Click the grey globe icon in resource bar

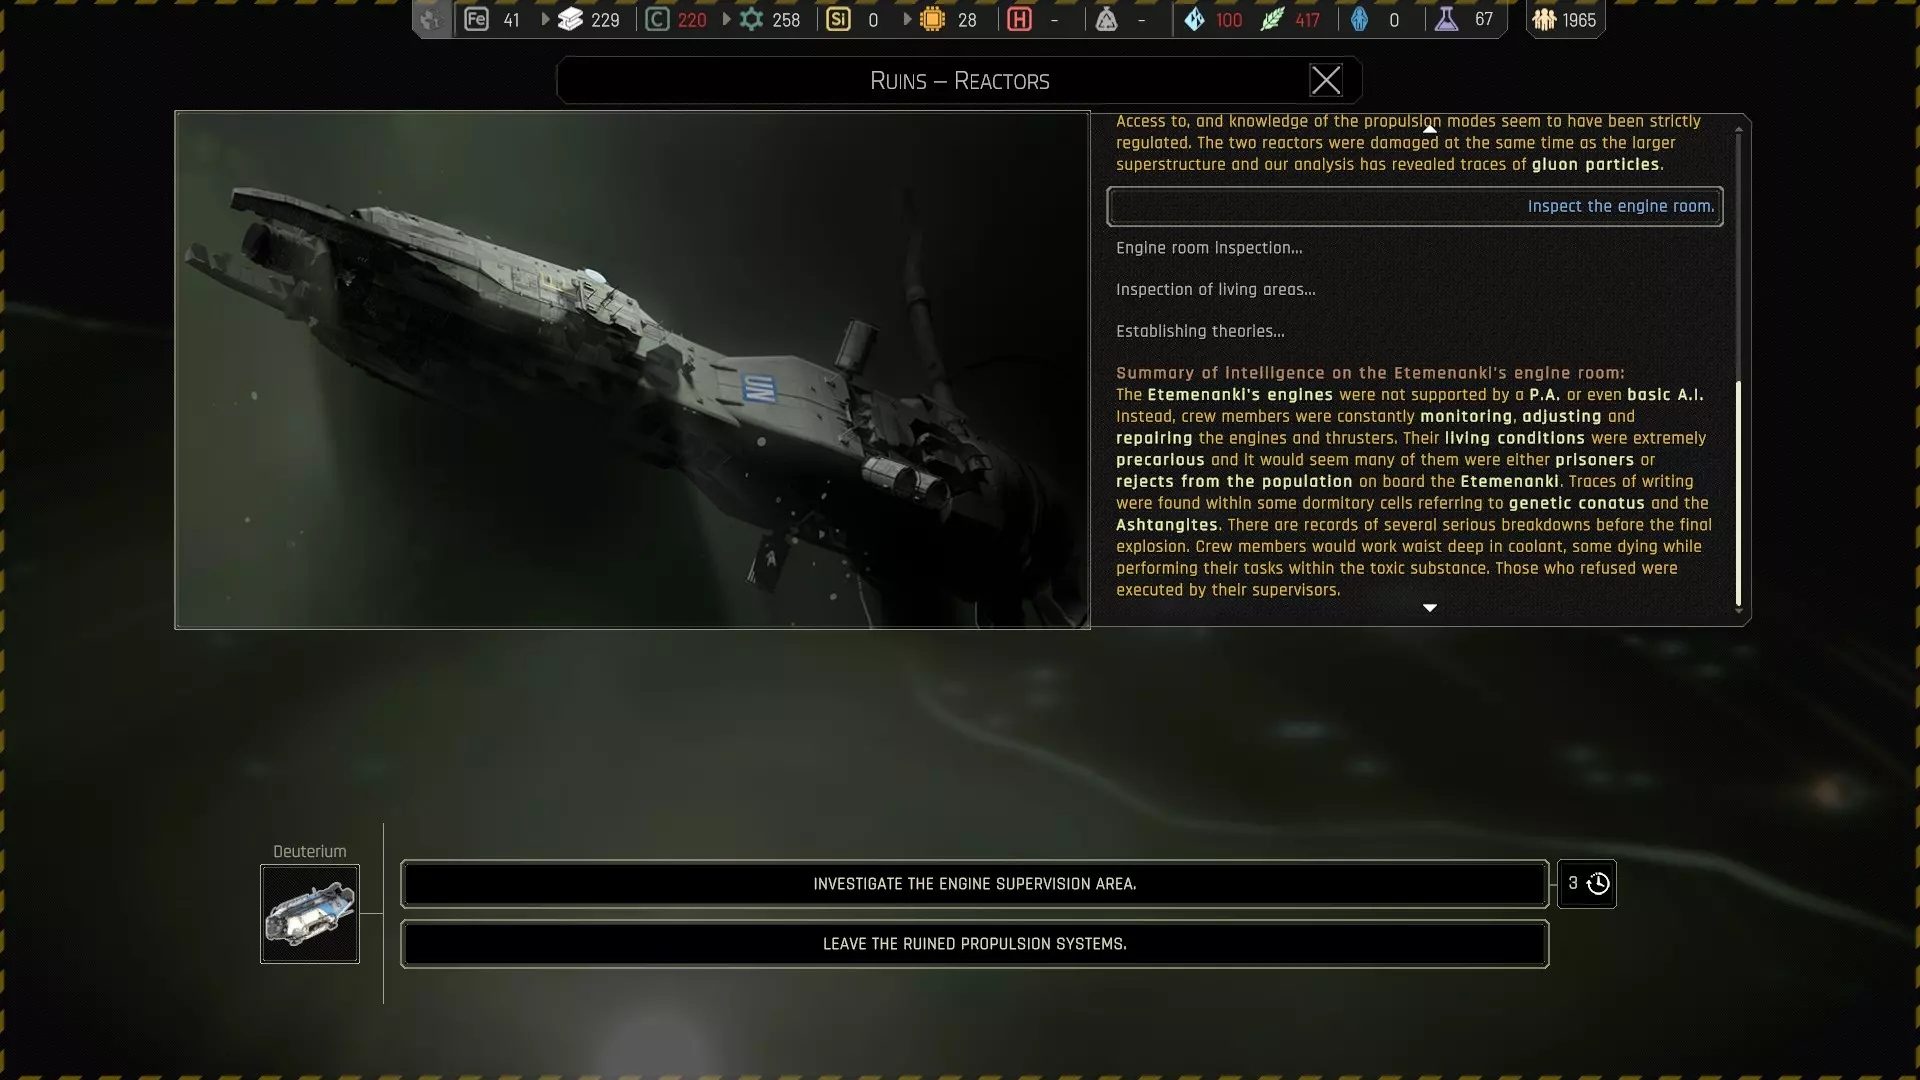pyautogui.click(x=431, y=19)
